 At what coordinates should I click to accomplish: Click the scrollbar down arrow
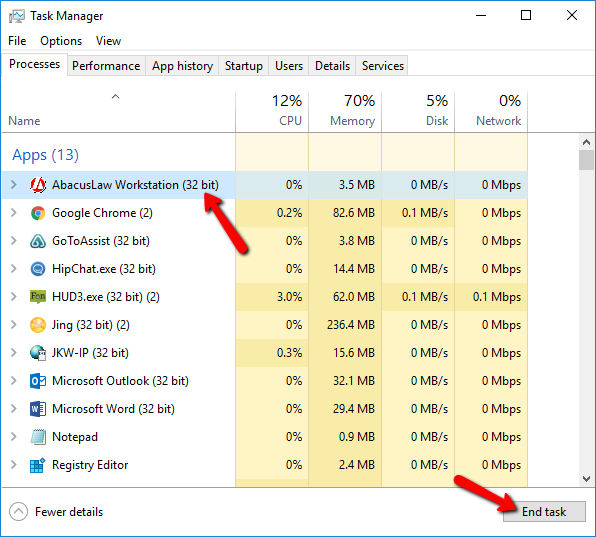586,479
